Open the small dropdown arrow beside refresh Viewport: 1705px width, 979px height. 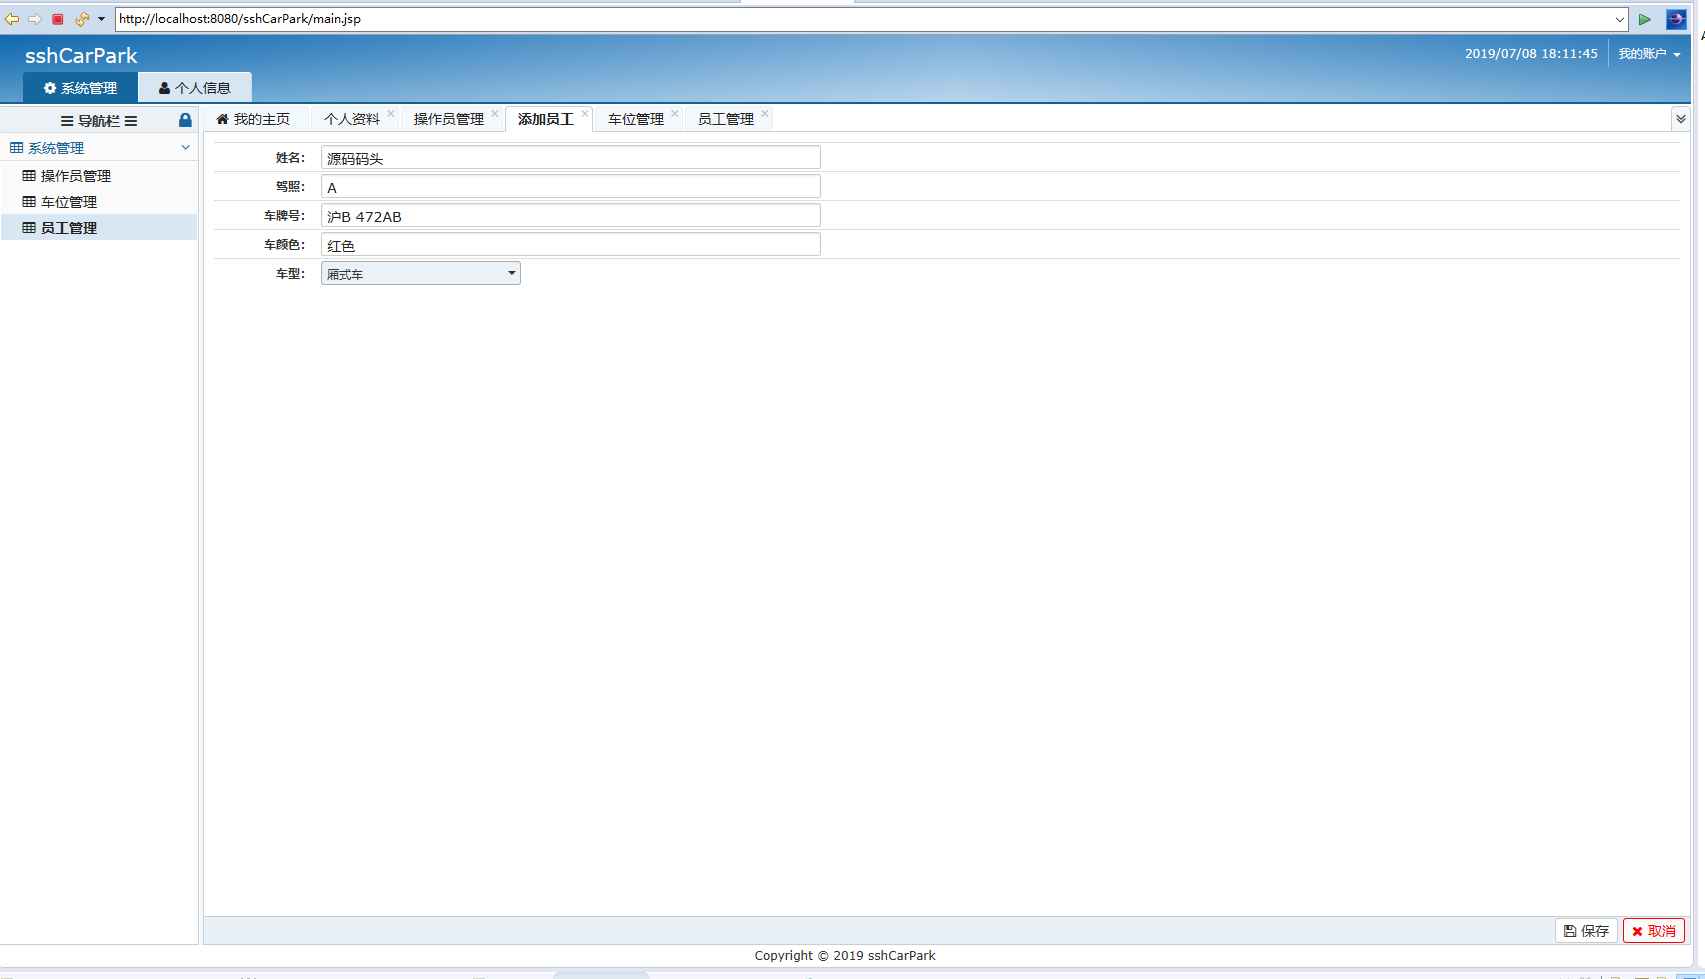[x=101, y=19]
